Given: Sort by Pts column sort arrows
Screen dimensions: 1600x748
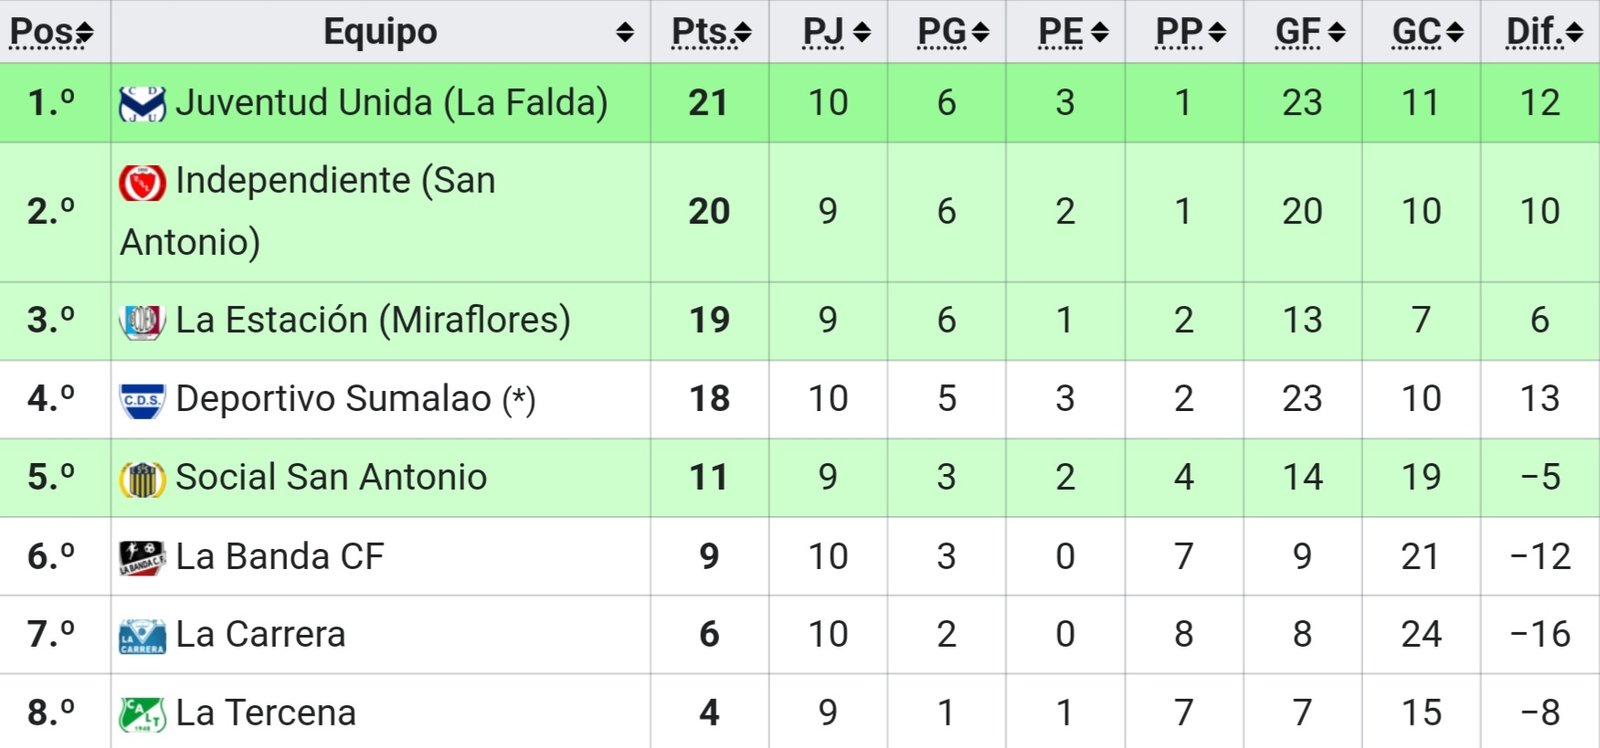Looking at the screenshot, I should tap(743, 33).
